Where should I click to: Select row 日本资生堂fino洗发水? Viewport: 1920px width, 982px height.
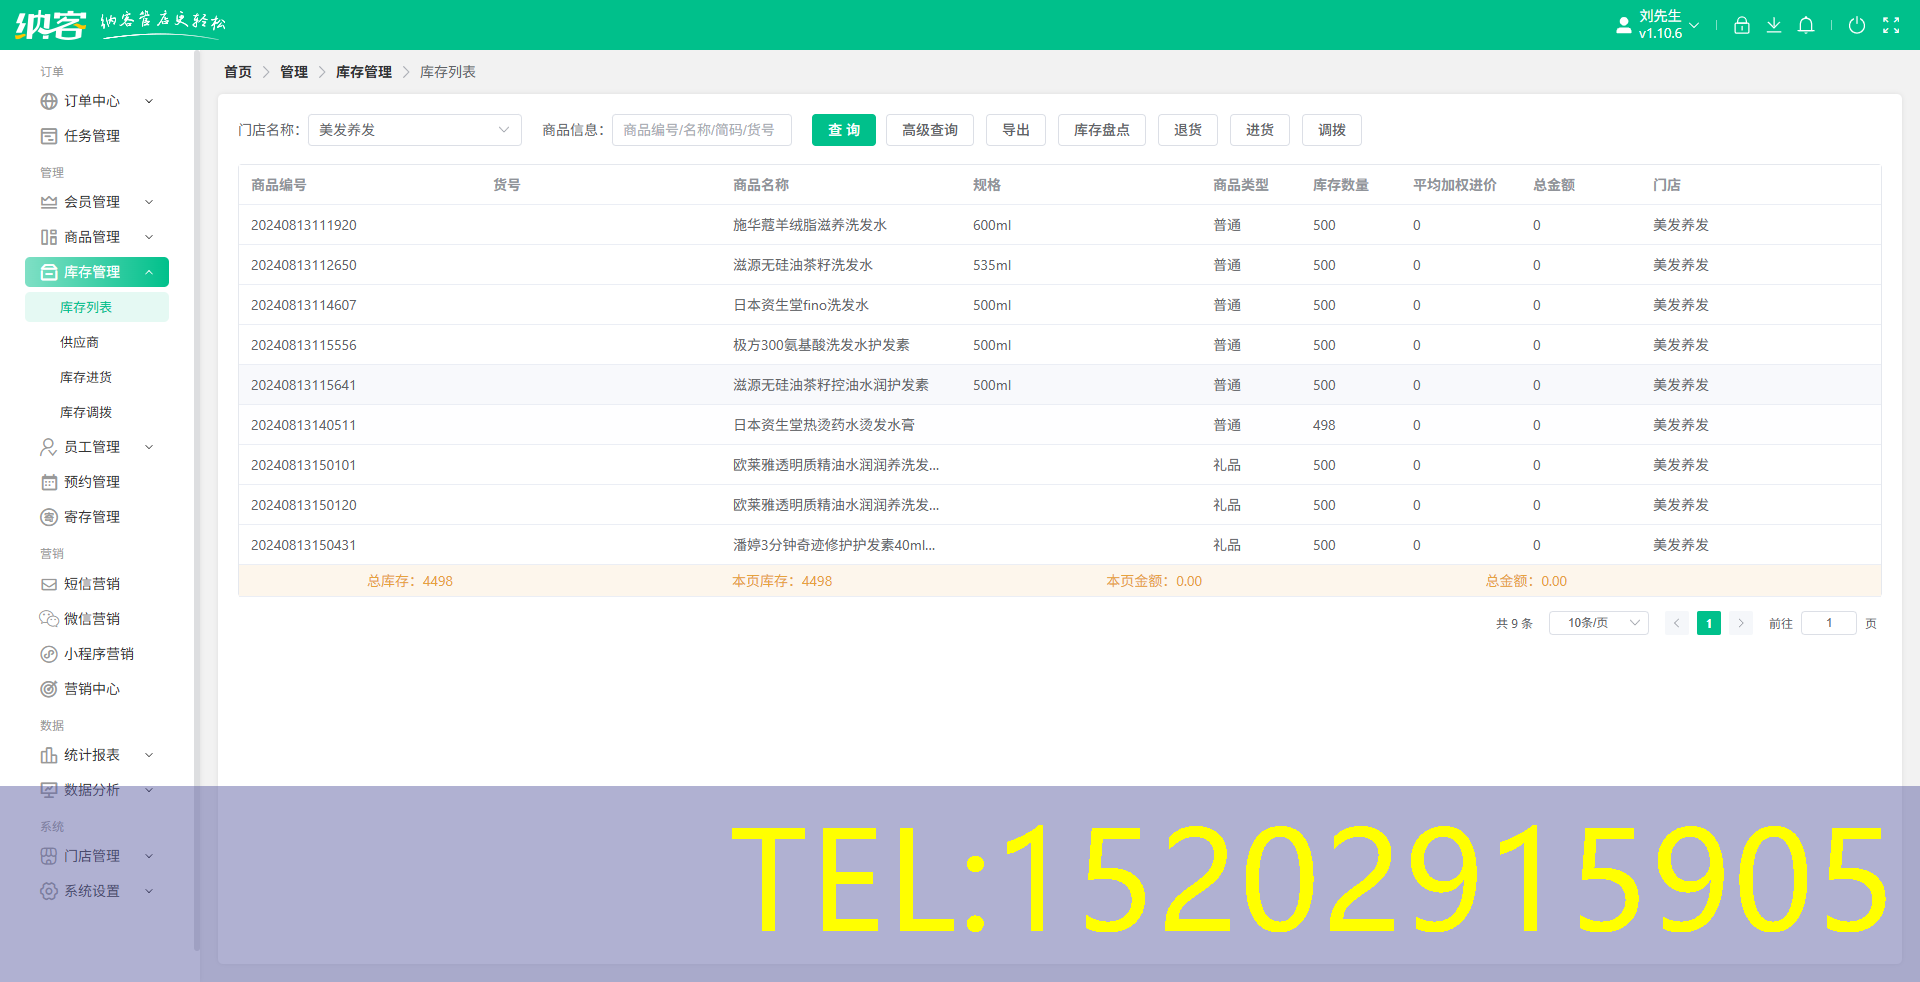[1060, 305]
